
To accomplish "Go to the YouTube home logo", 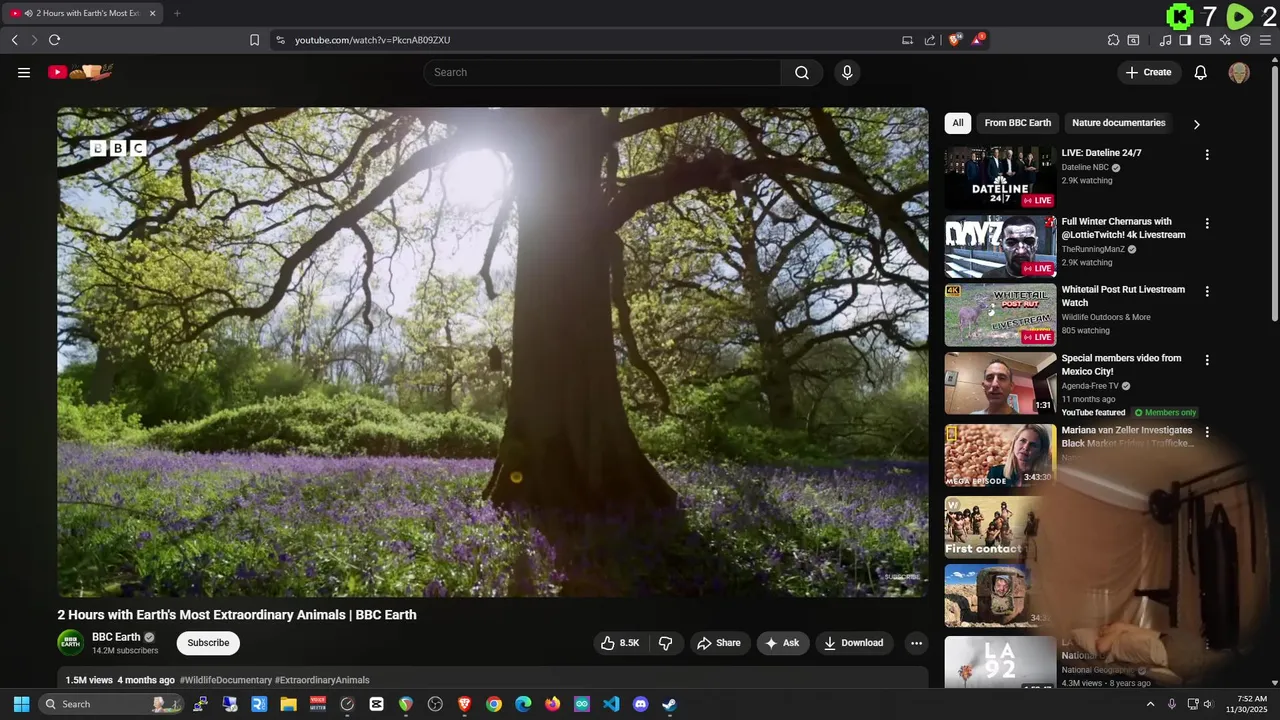I will point(81,72).
